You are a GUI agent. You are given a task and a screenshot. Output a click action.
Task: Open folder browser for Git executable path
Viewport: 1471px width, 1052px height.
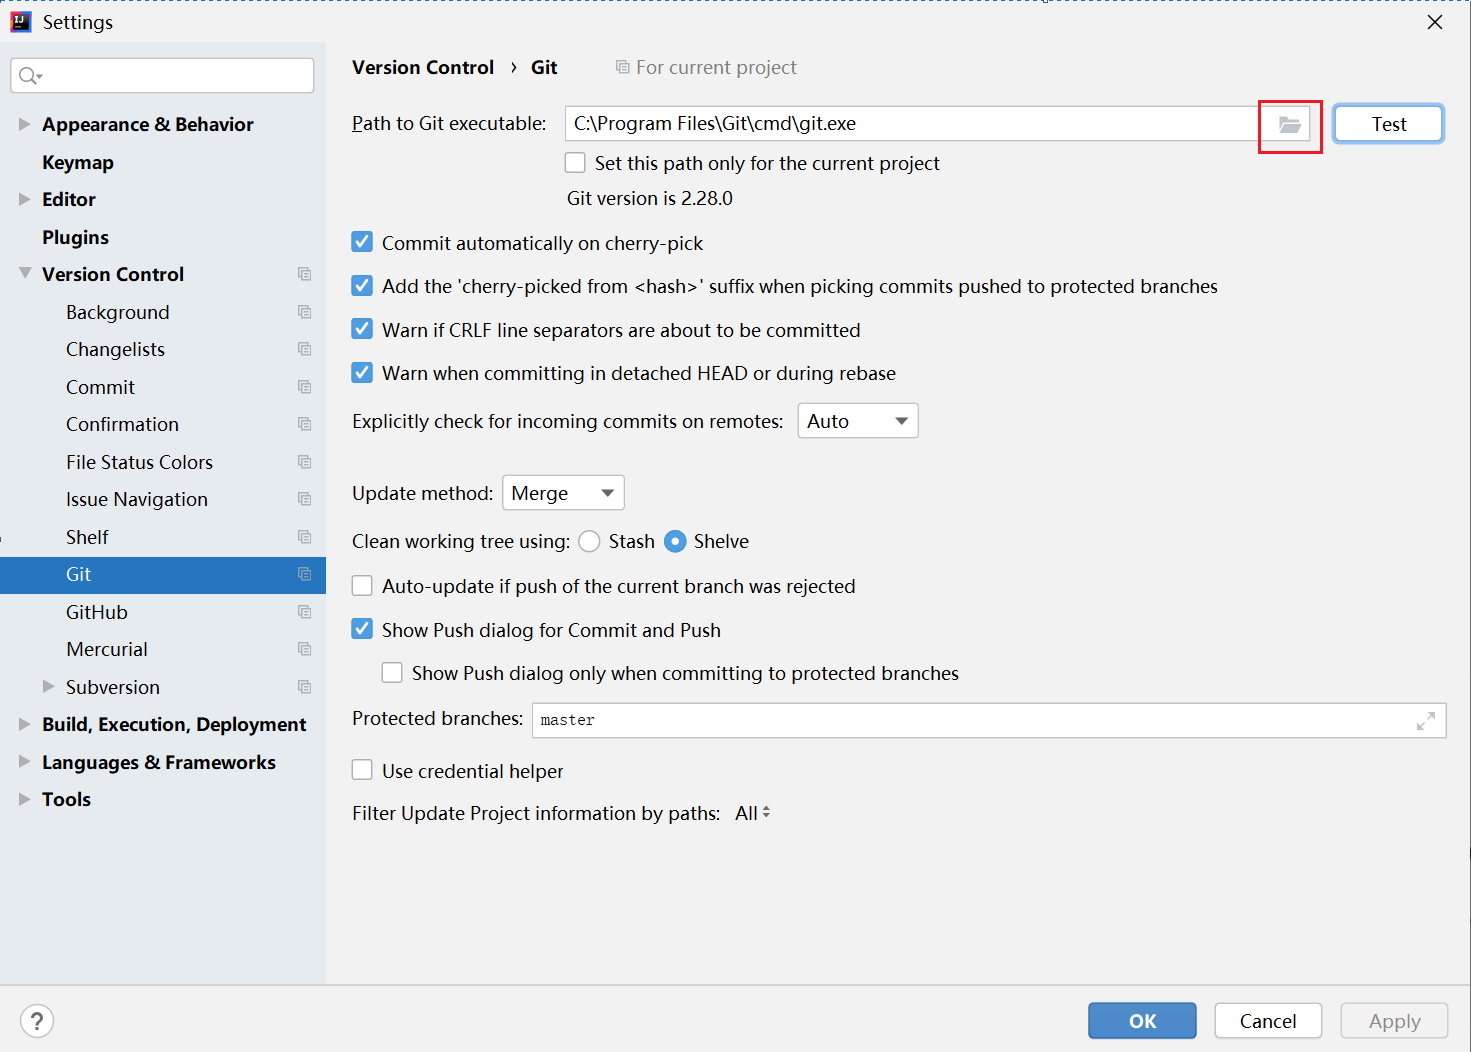[x=1290, y=125]
